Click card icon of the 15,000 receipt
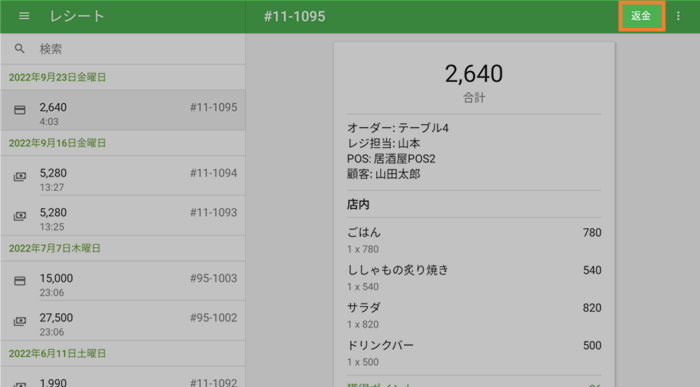This screenshot has height=387, width=700. [x=20, y=281]
